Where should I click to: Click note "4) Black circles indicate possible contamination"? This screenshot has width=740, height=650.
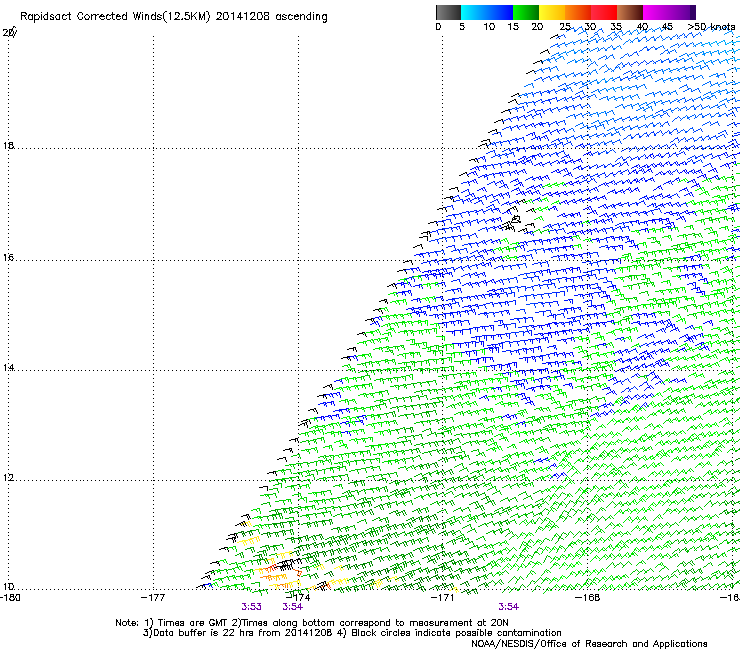[450, 633]
